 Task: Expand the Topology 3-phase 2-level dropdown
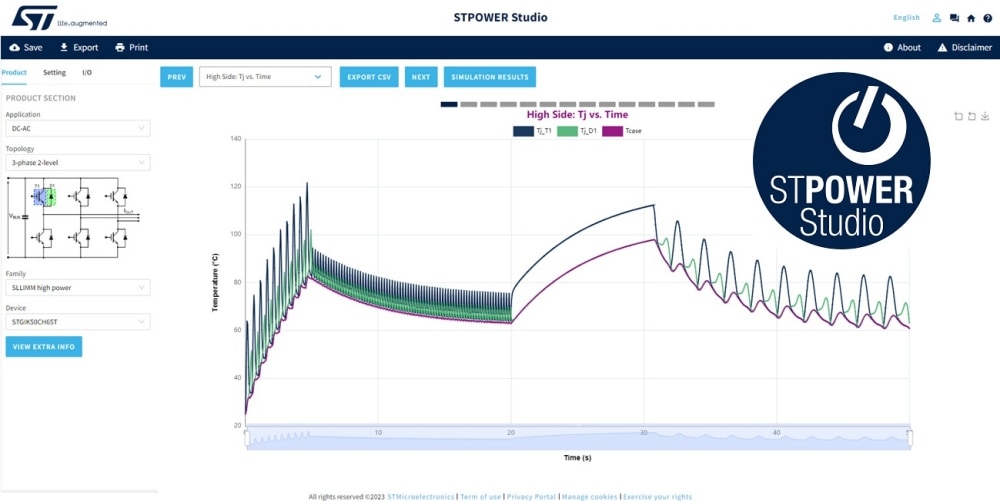pyautogui.click(x=78, y=162)
